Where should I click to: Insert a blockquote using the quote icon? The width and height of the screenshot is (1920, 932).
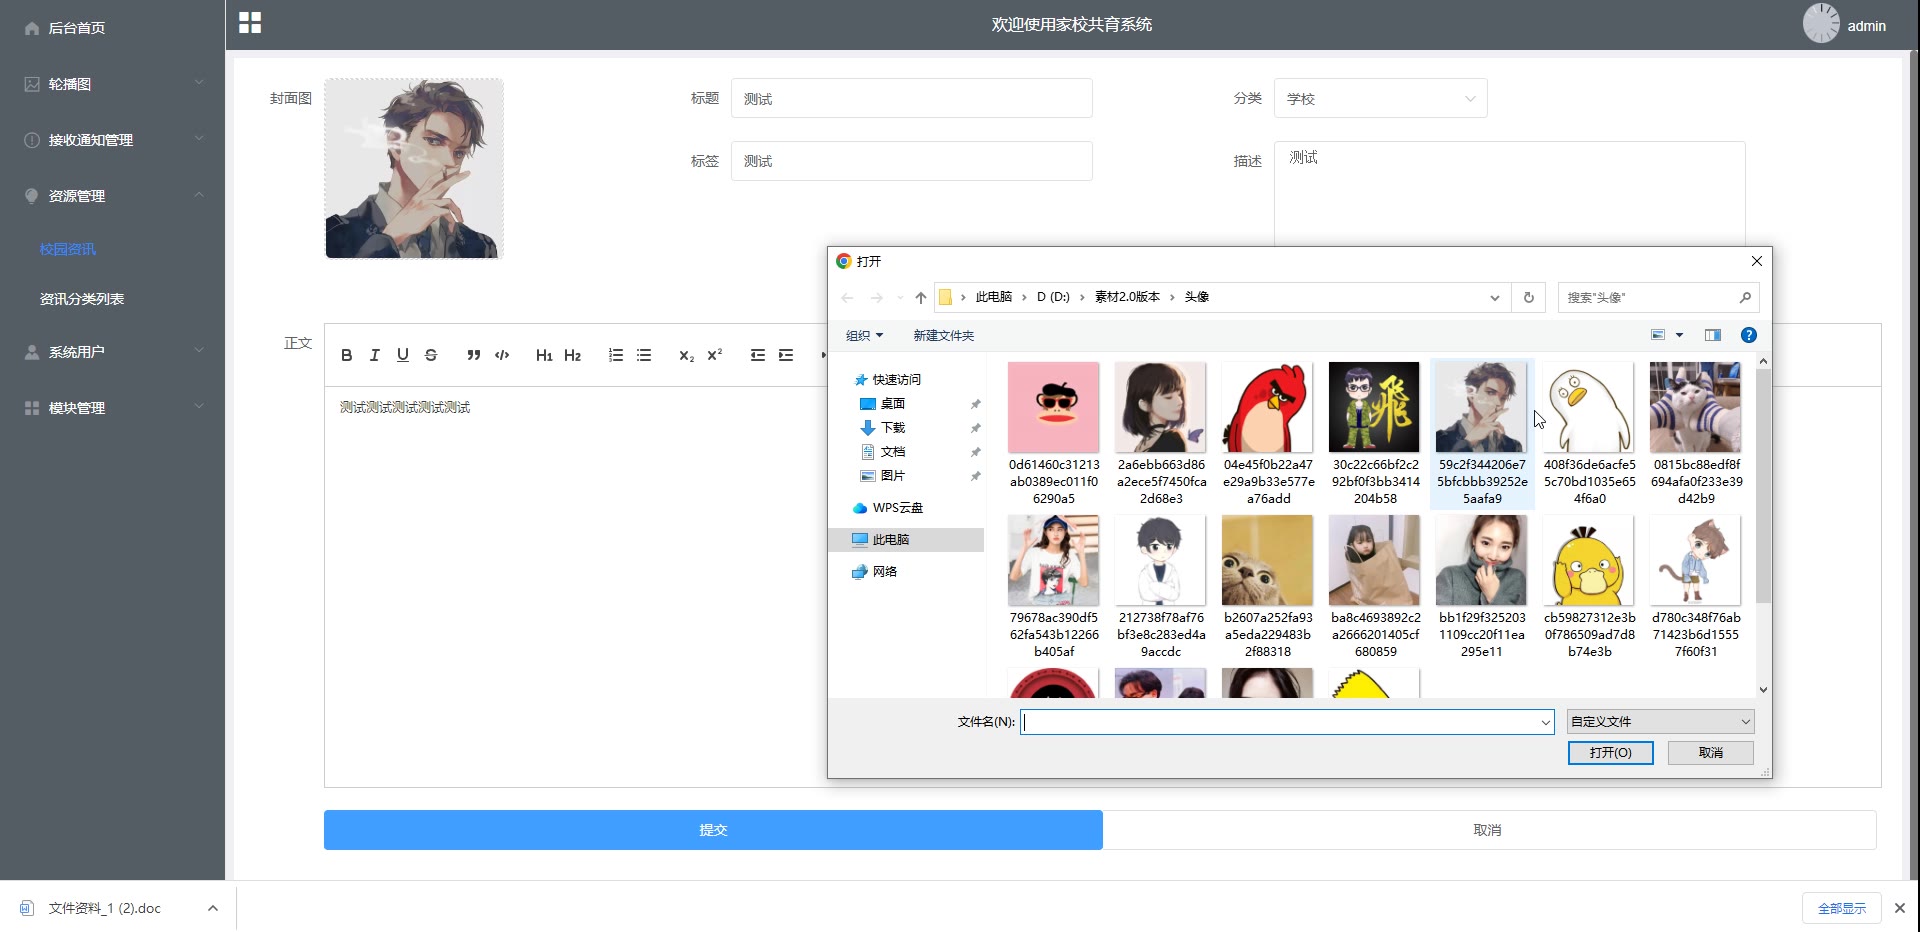[x=473, y=355]
